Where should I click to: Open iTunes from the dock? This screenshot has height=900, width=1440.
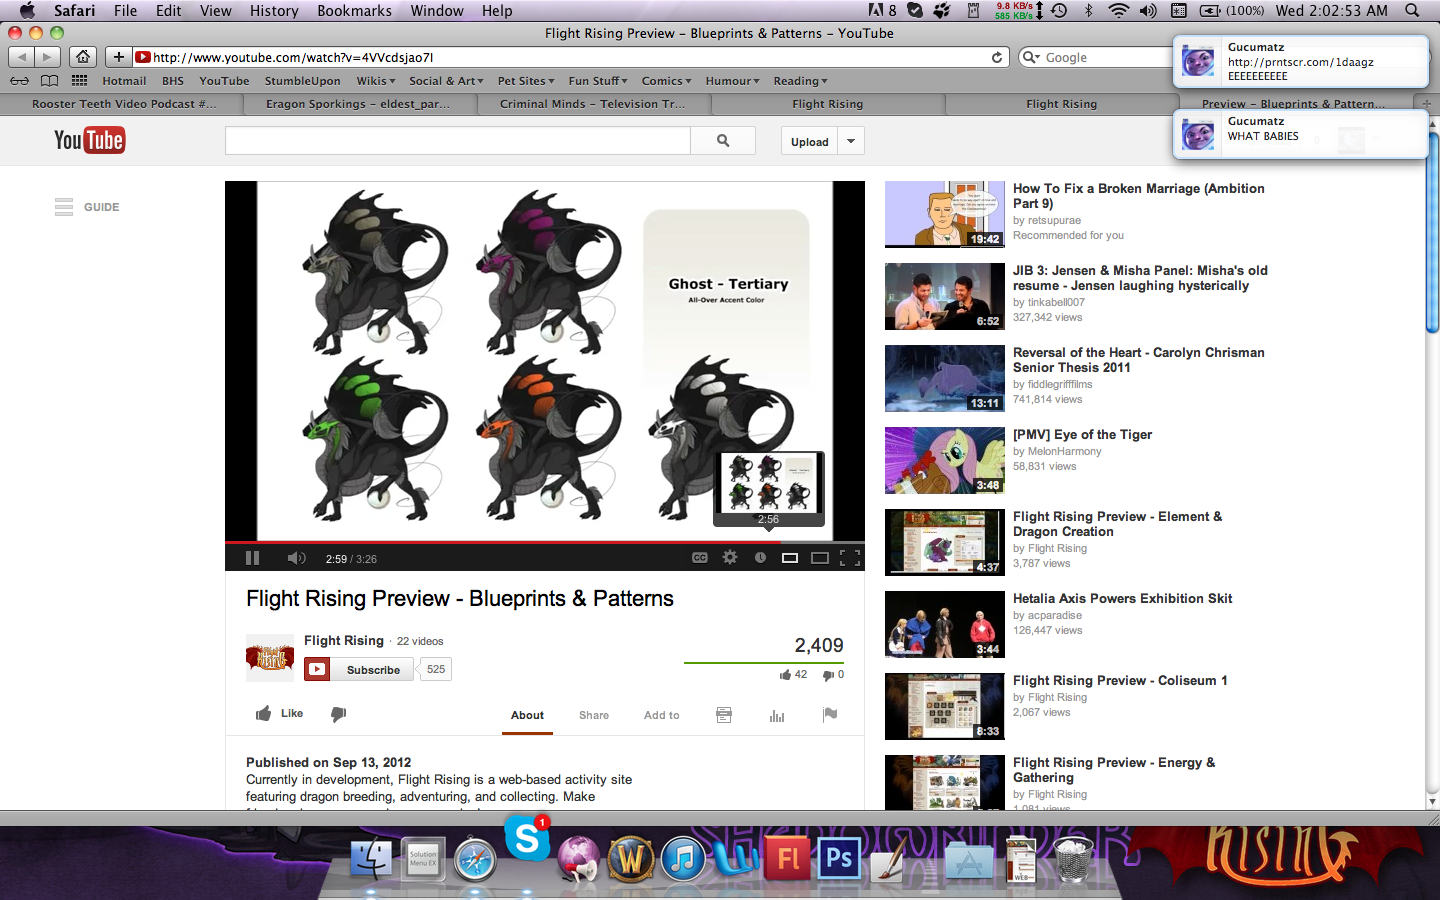(x=684, y=858)
